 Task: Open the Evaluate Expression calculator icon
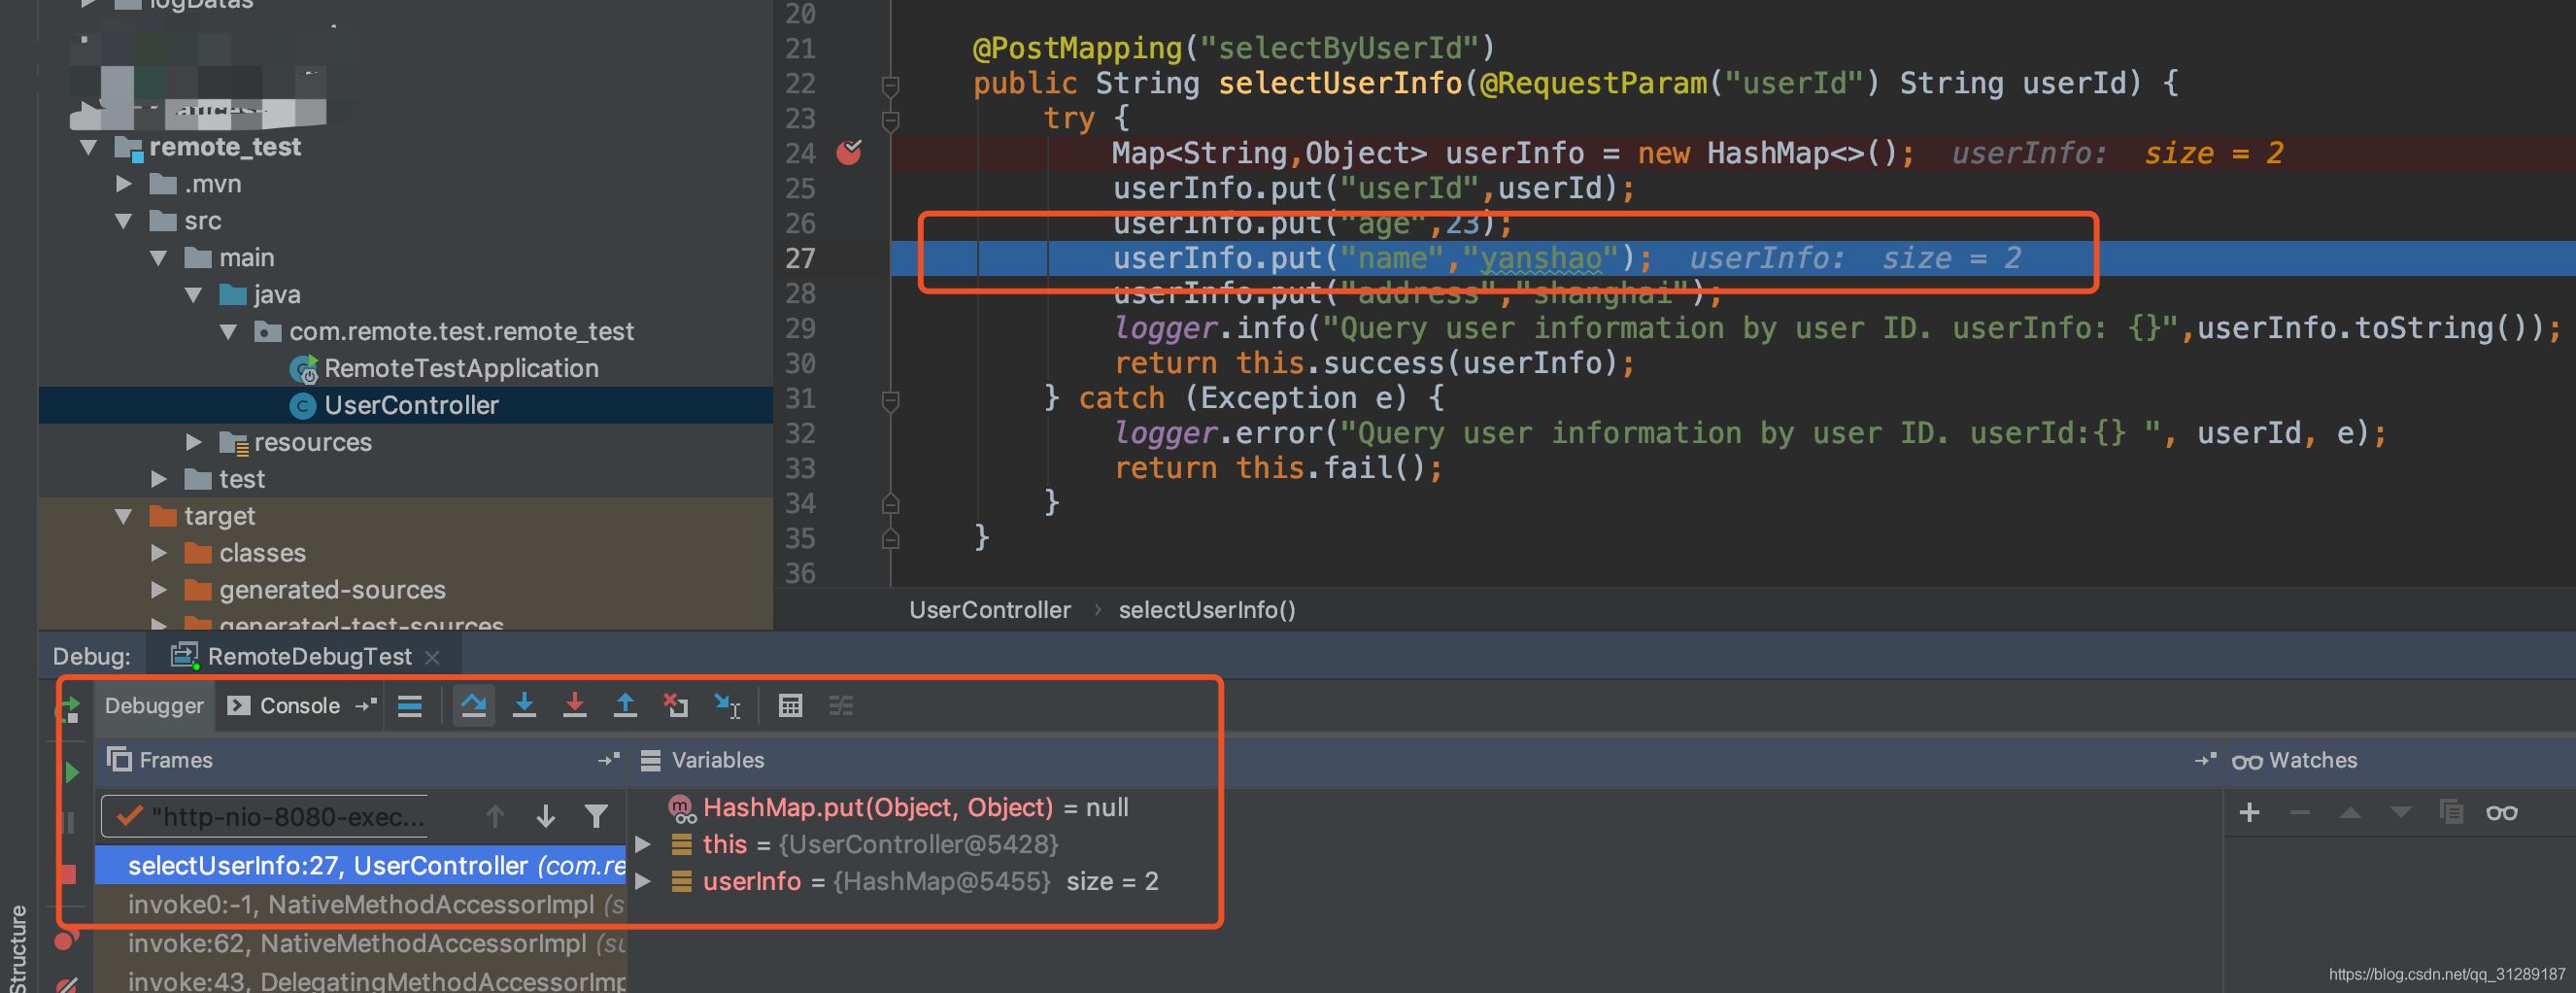[791, 705]
